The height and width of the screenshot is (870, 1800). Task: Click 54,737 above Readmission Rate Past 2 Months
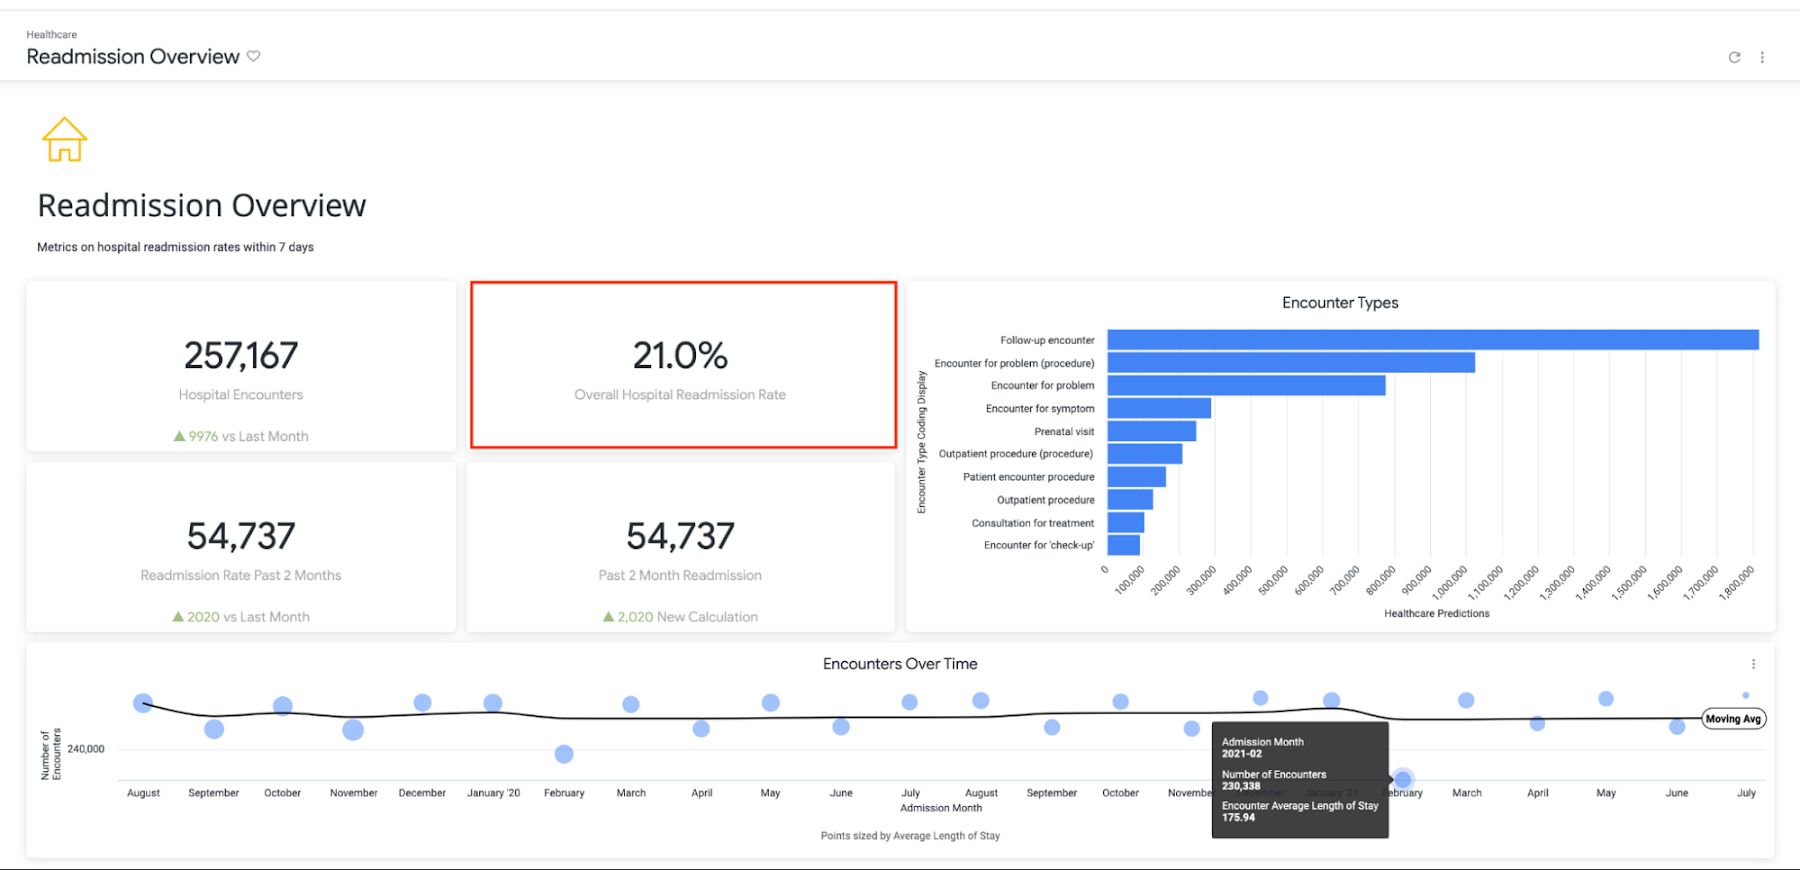(x=241, y=536)
